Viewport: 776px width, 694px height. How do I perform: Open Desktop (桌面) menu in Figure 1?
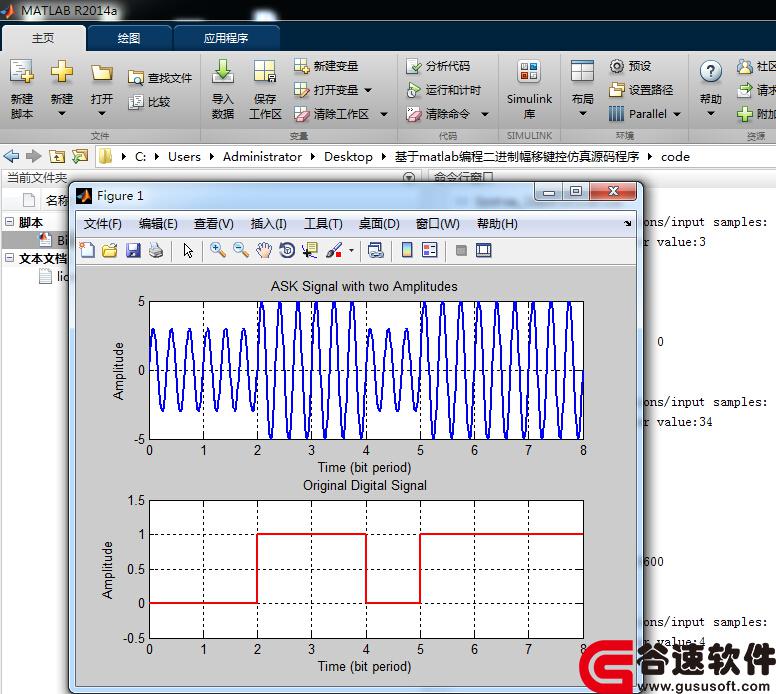[x=379, y=224]
